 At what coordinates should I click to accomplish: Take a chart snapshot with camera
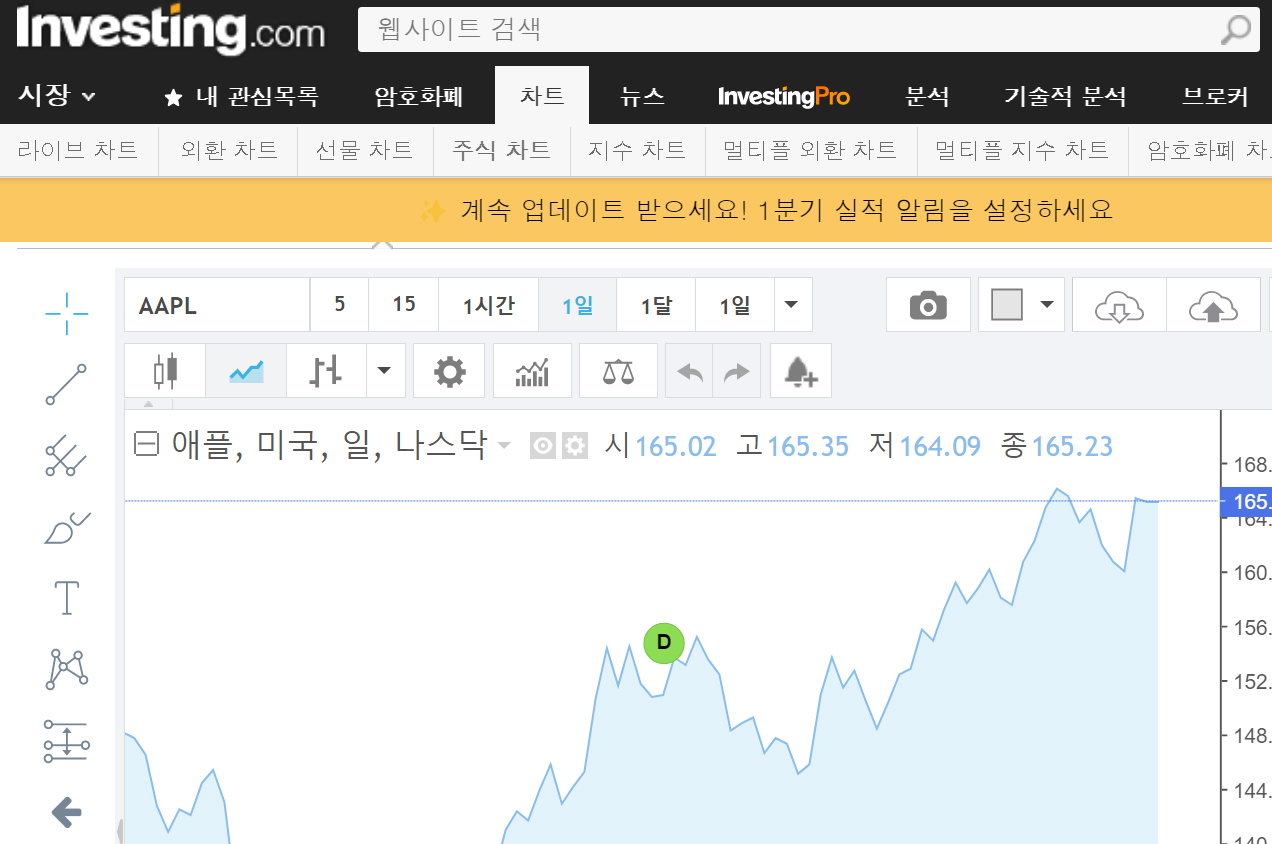pyautogui.click(x=928, y=305)
